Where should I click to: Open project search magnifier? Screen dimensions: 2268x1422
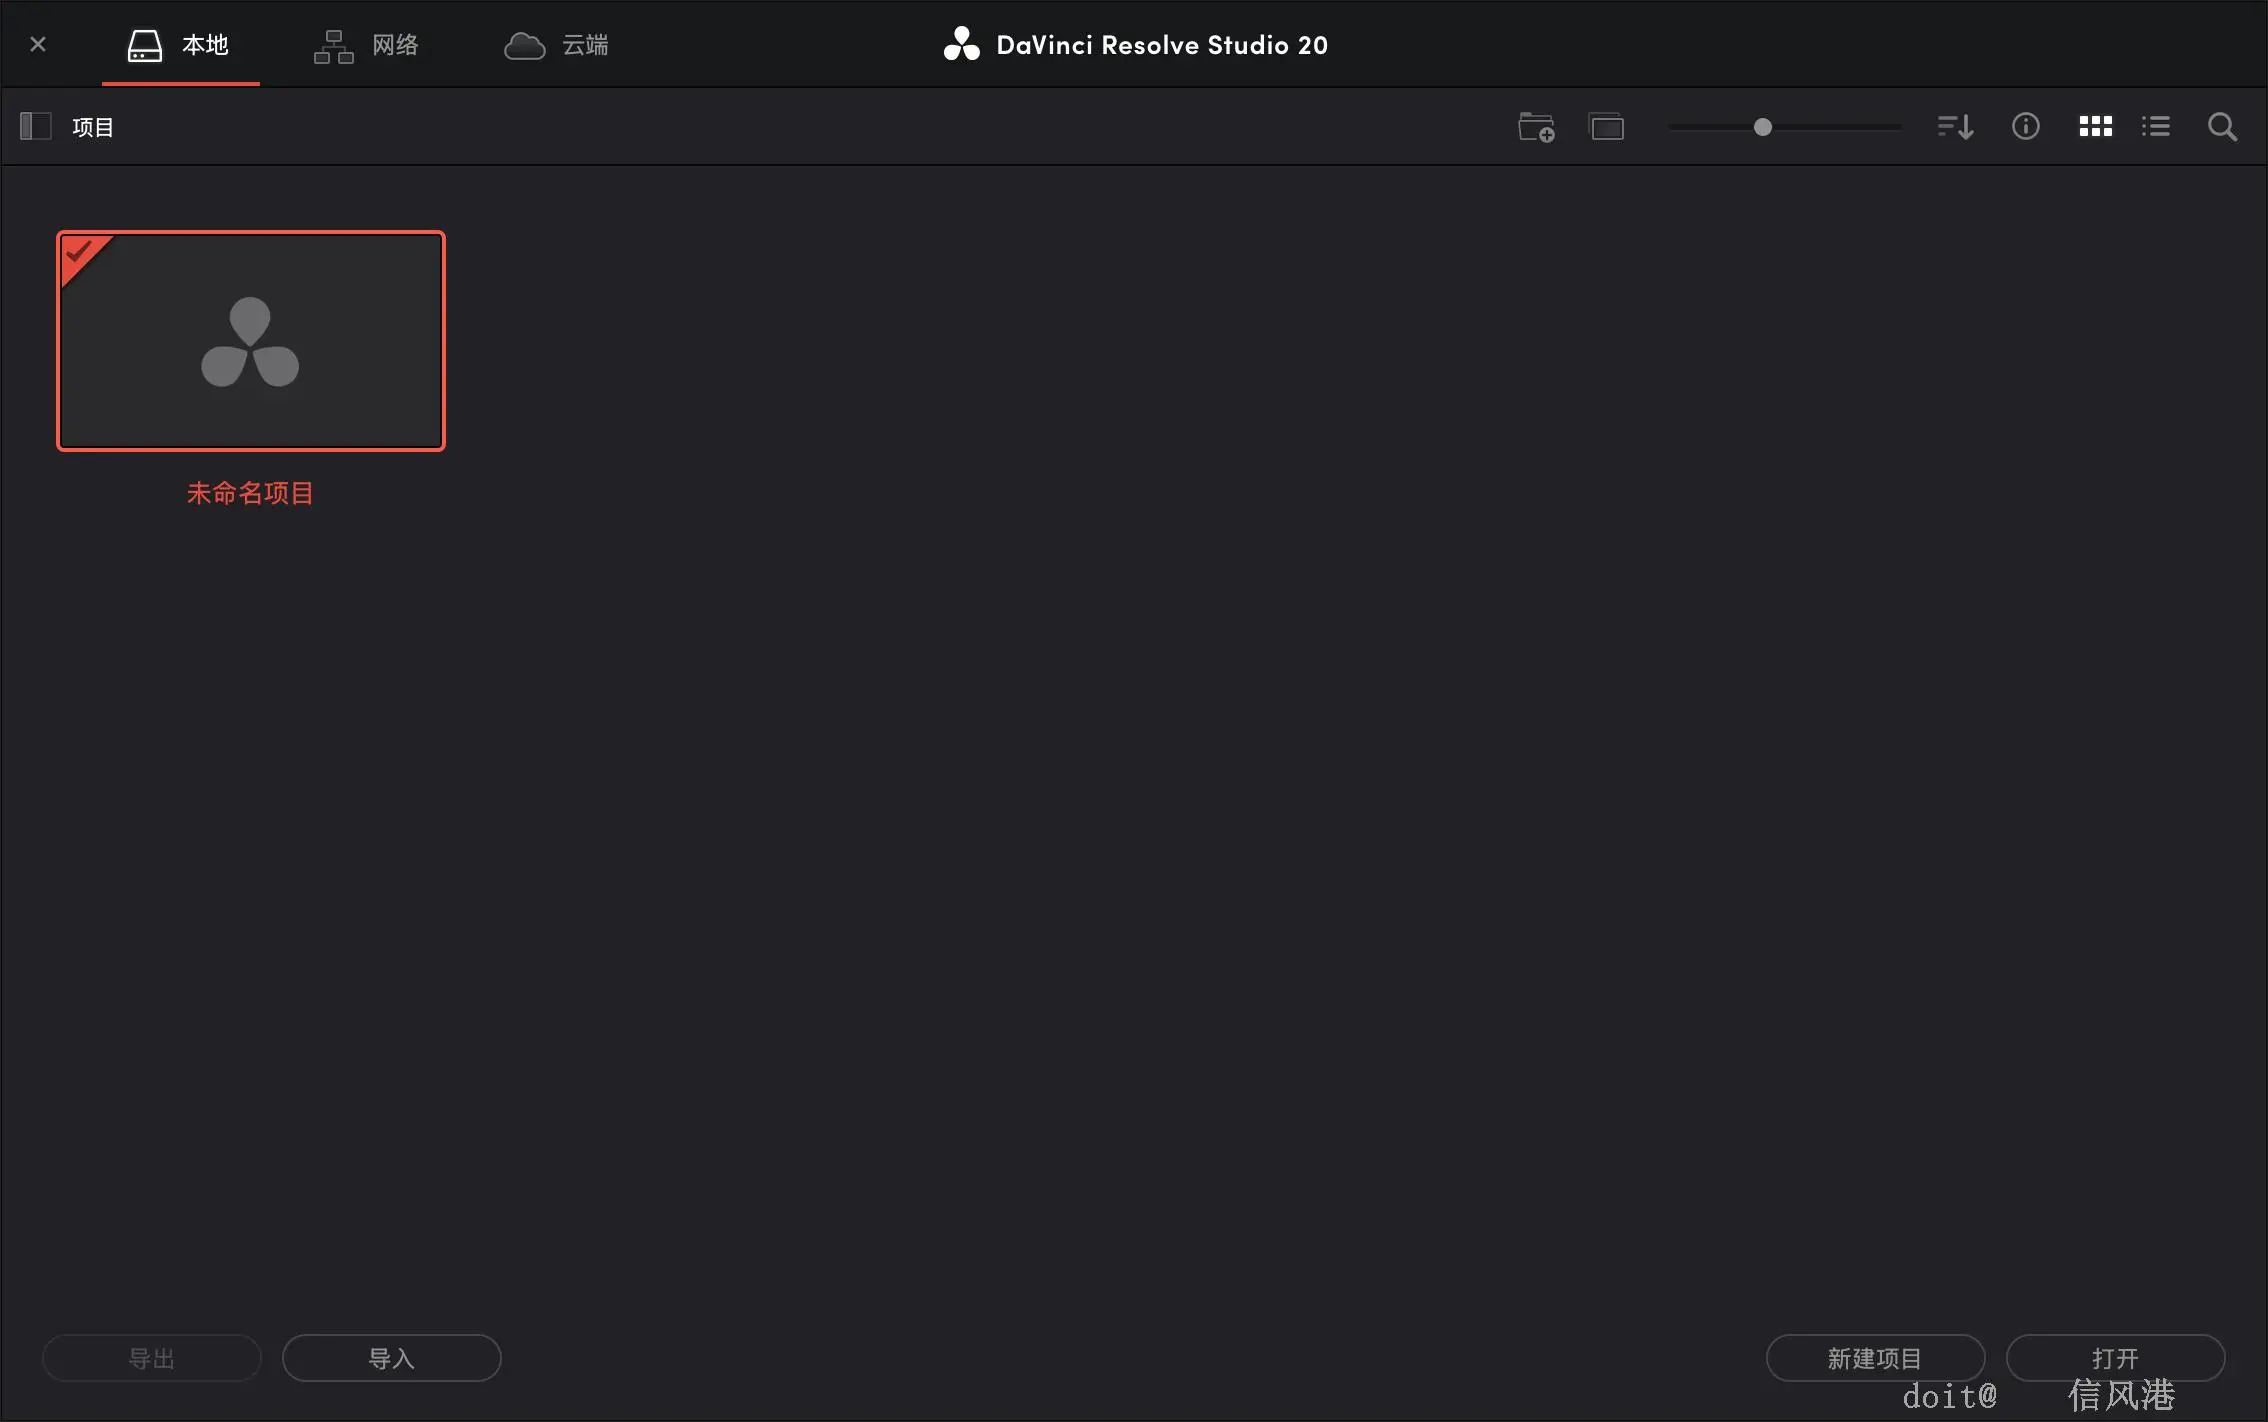[x=2222, y=127]
